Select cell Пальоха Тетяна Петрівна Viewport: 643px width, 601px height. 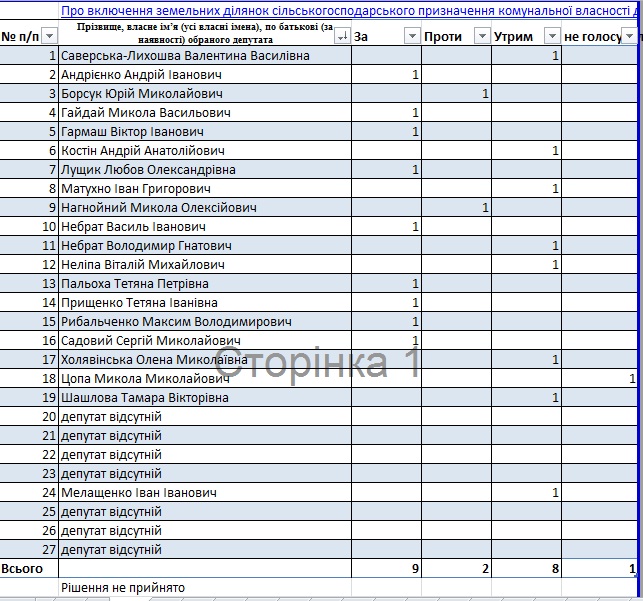205,283
